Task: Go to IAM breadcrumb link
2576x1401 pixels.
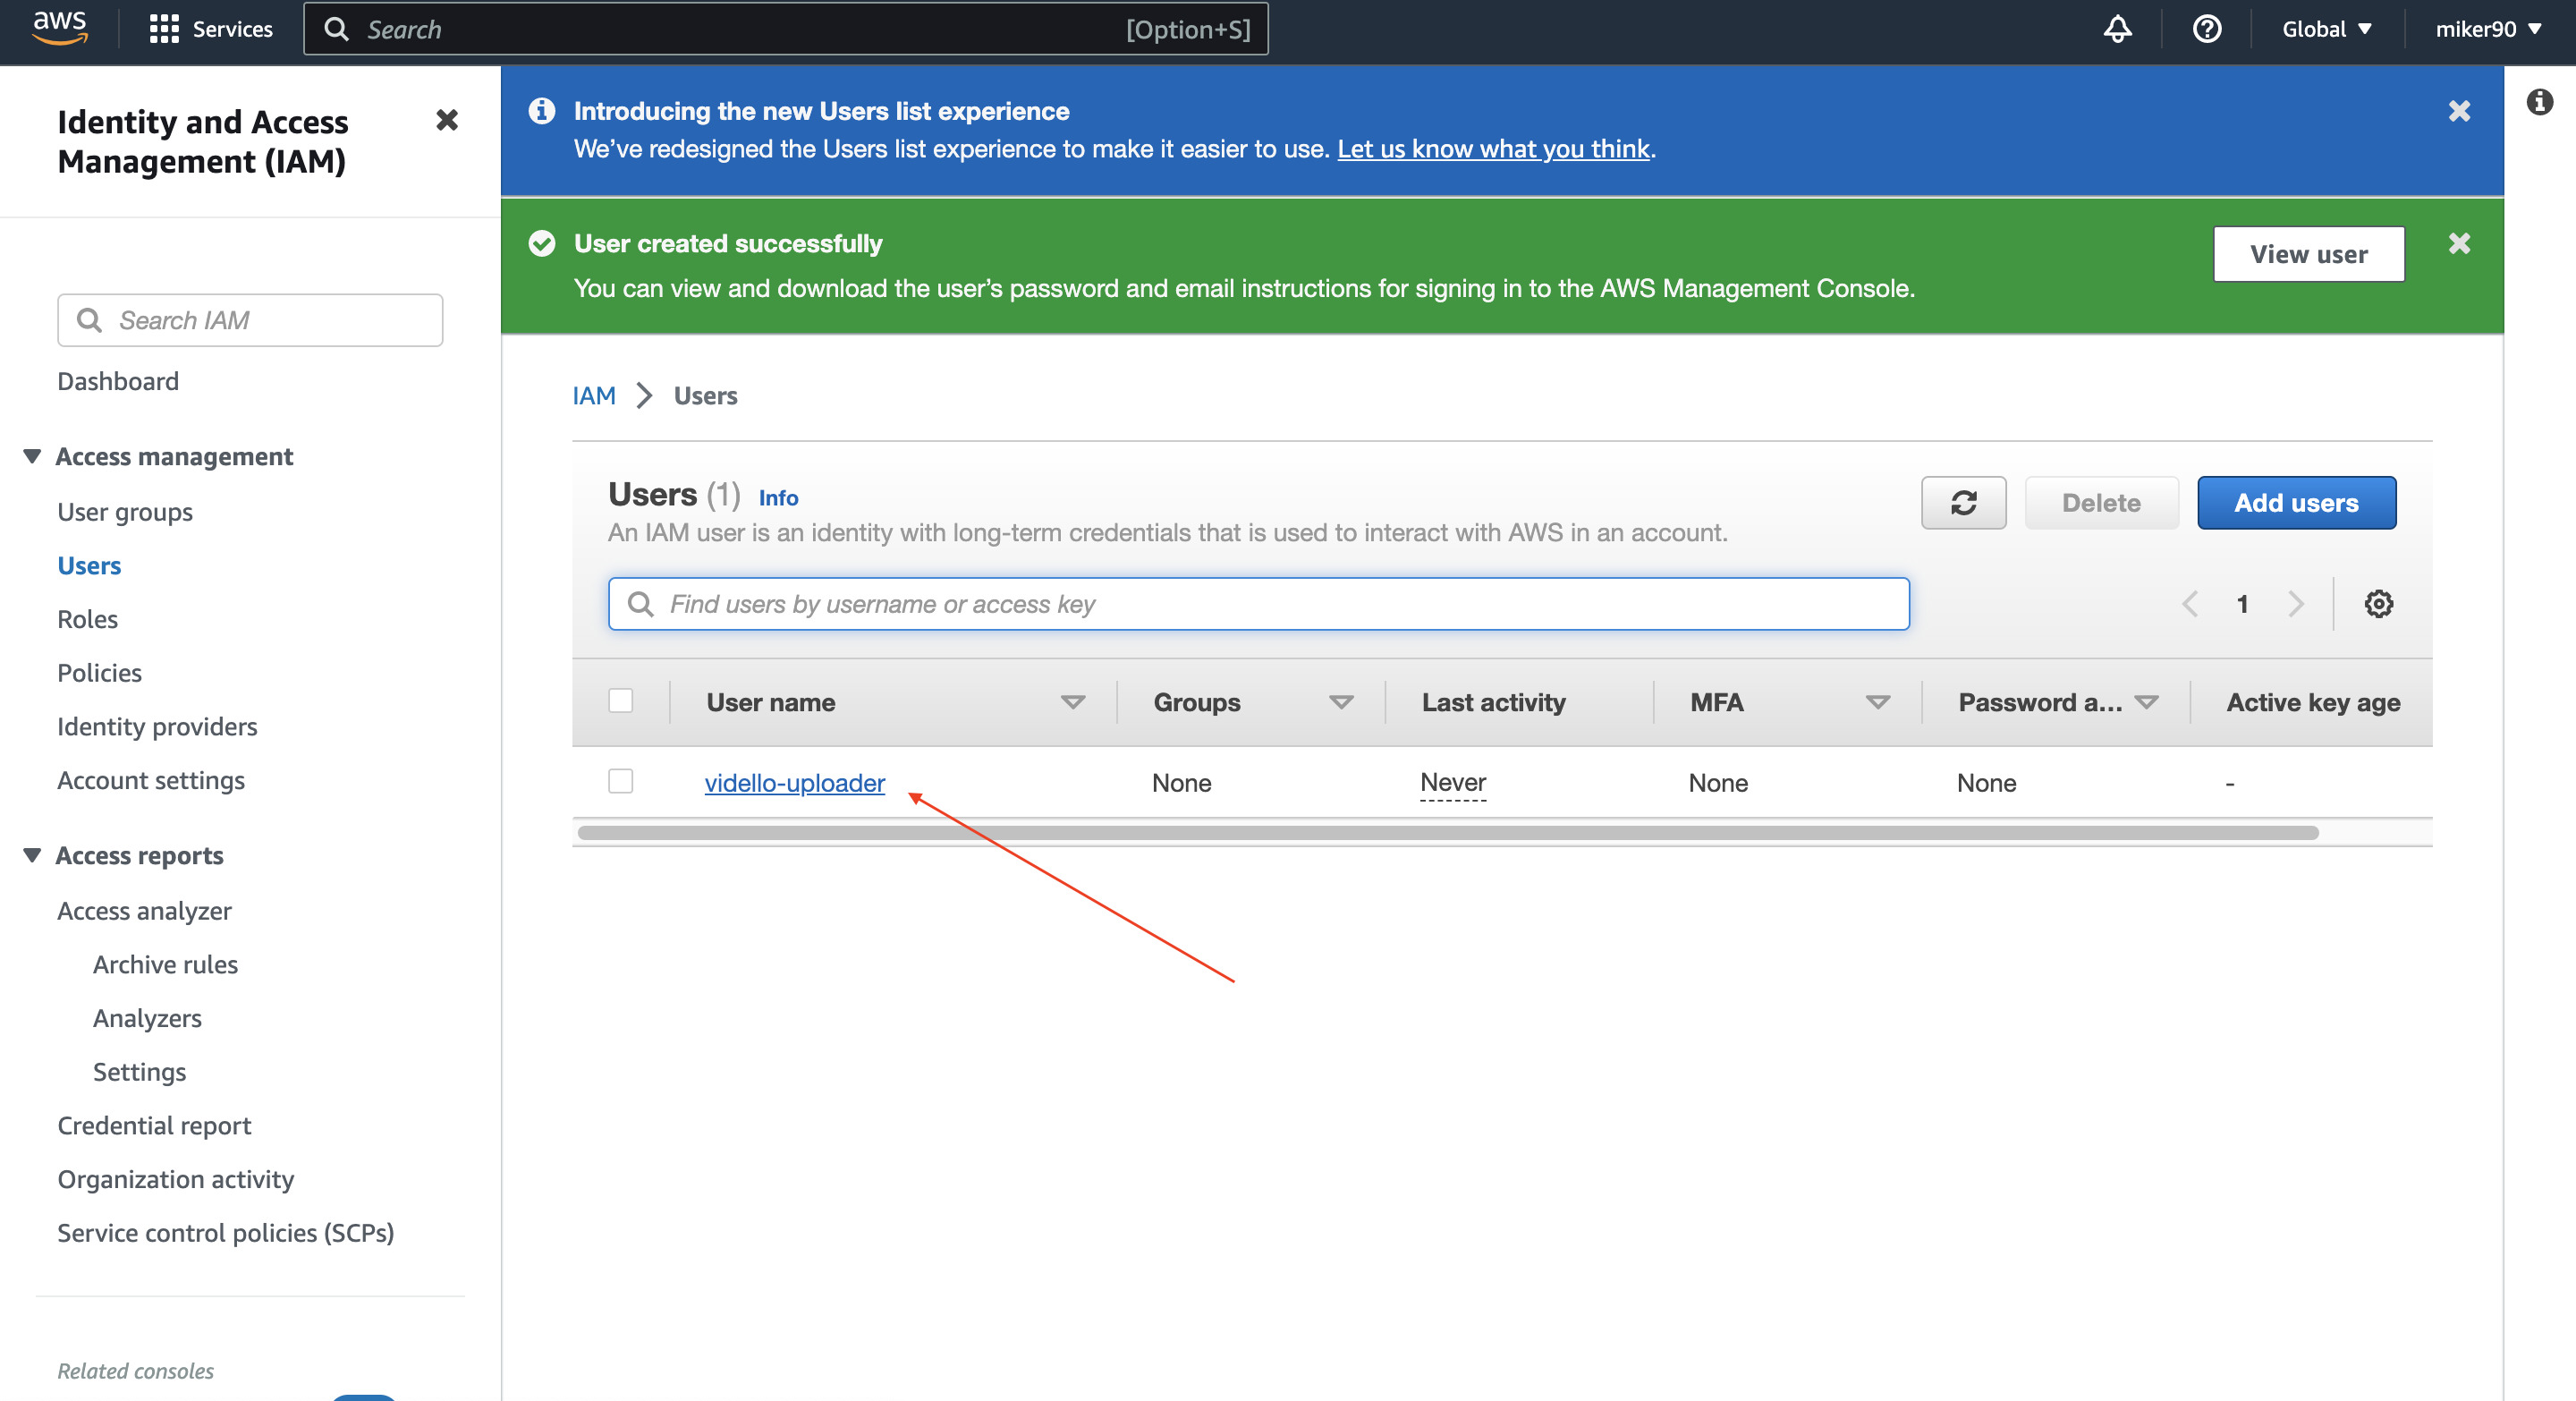Action: [594, 395]
